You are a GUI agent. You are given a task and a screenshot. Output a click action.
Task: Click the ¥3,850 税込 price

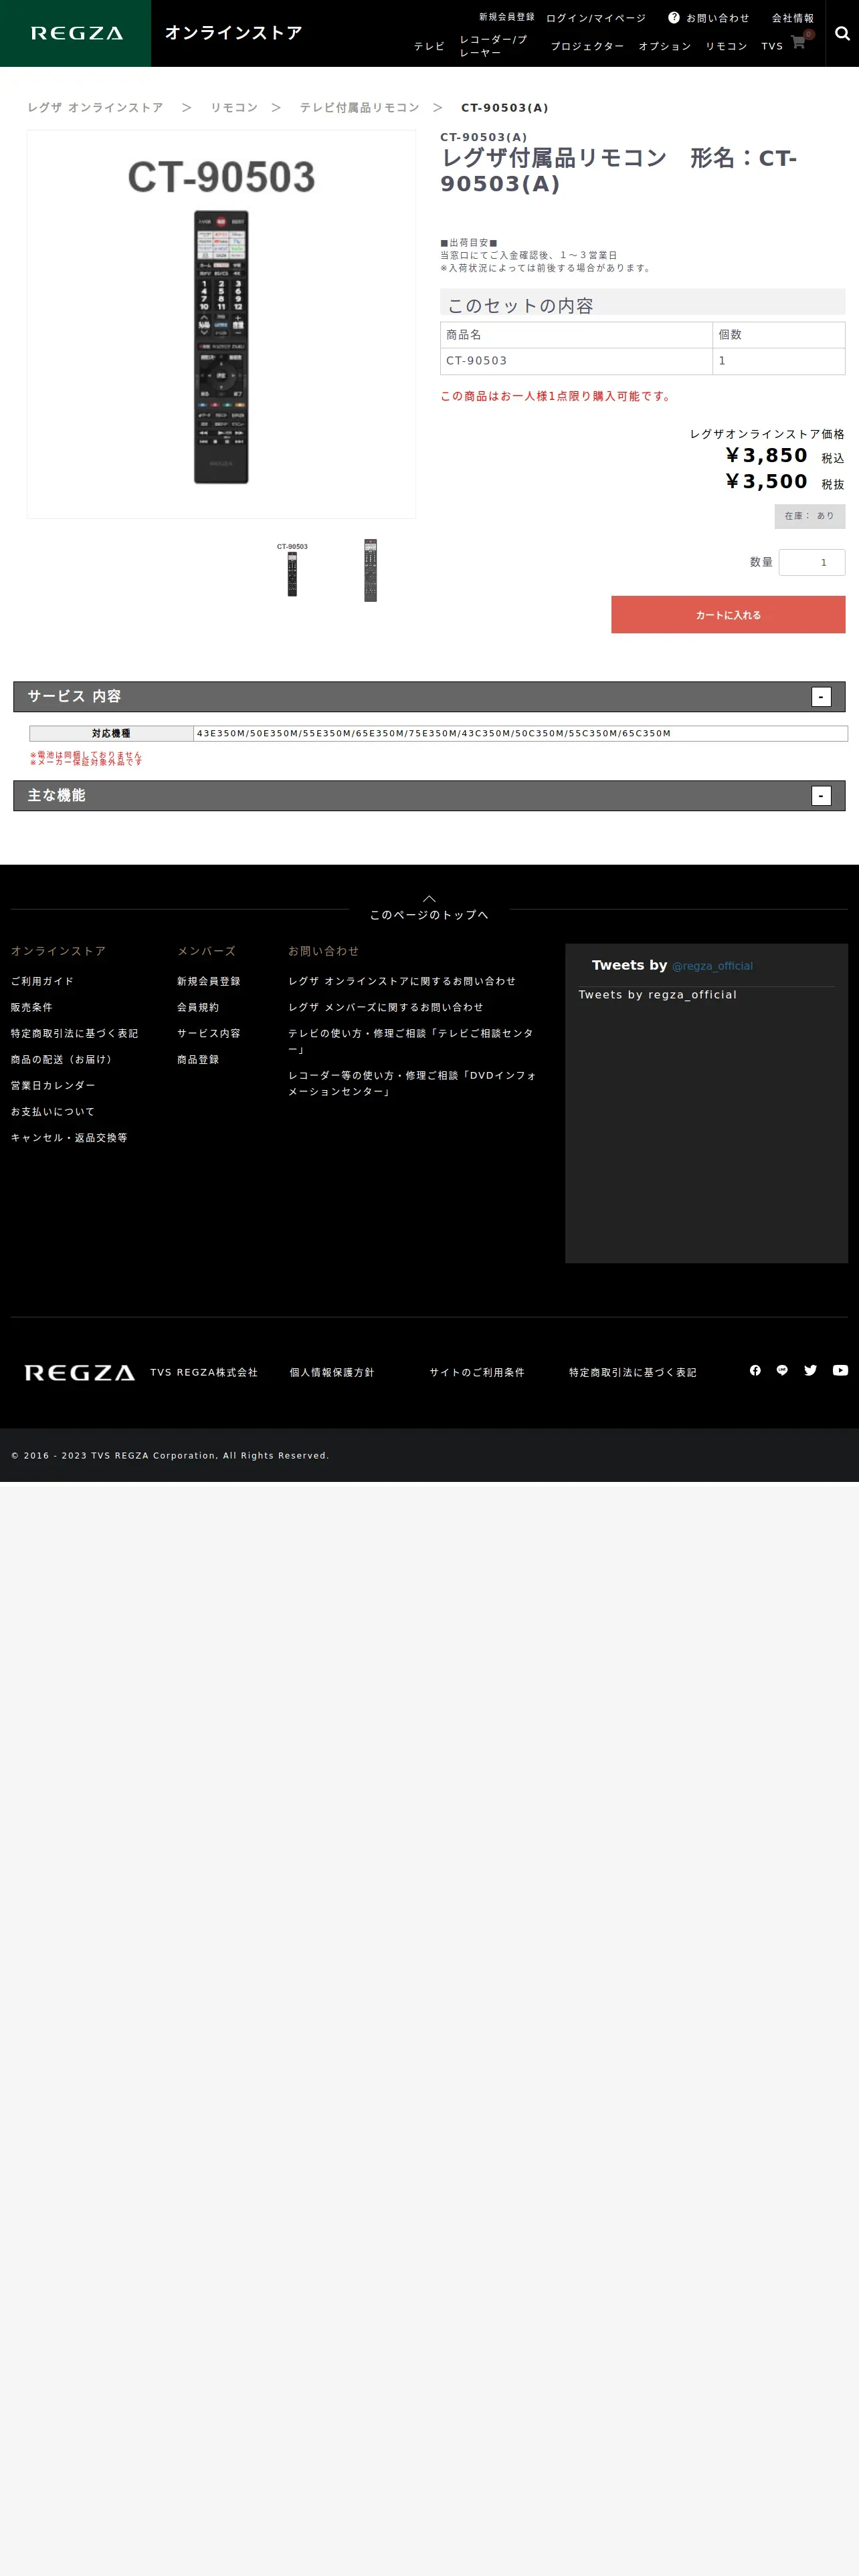point(785,456)
